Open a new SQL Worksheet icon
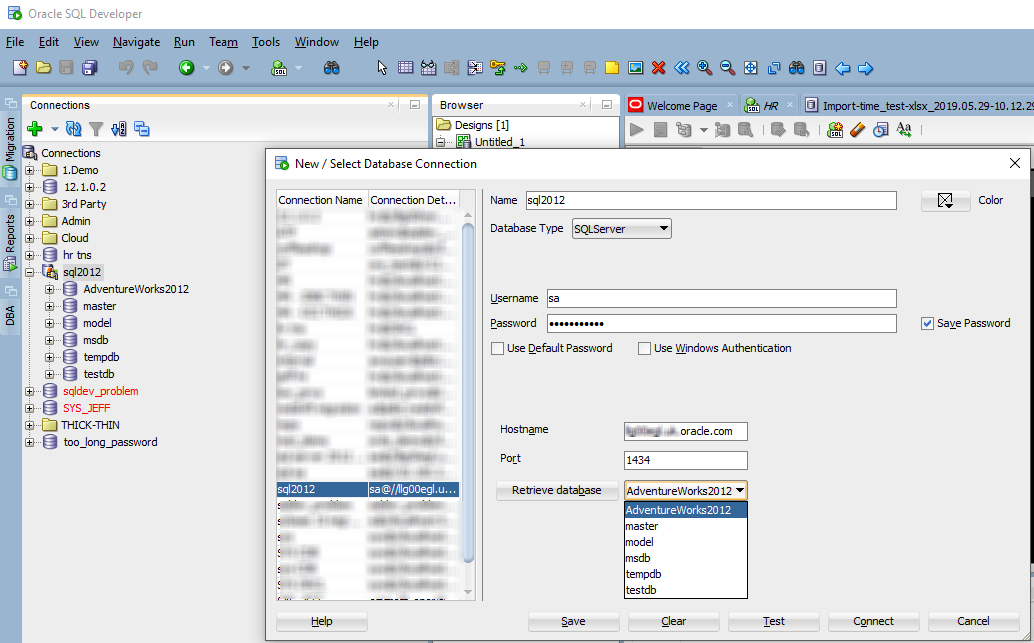 coord(280,67)
